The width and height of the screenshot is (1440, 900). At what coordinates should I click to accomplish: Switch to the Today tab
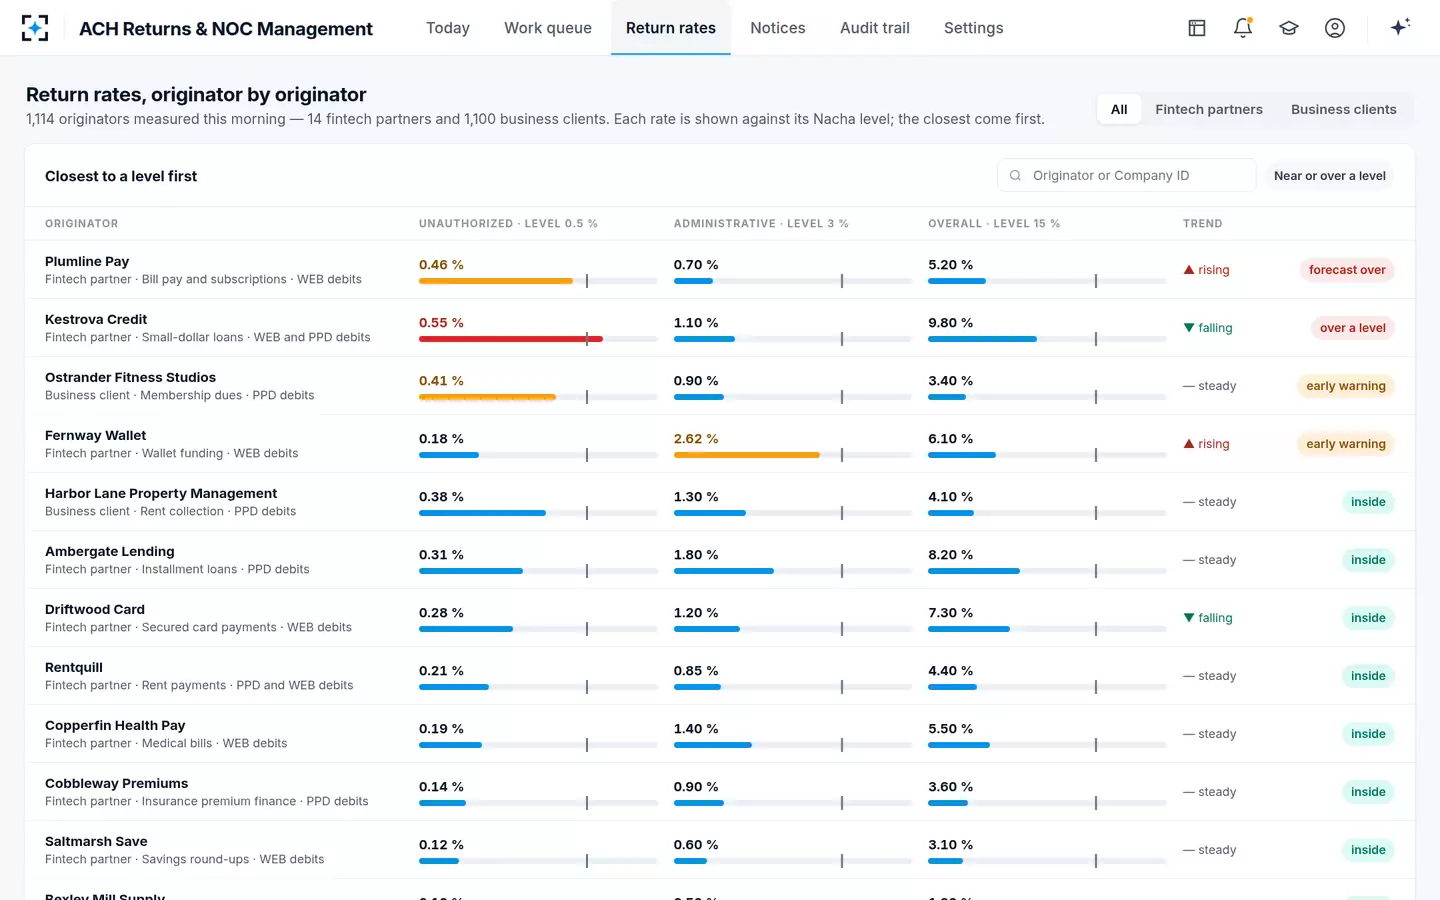click(x=448, y=28)
